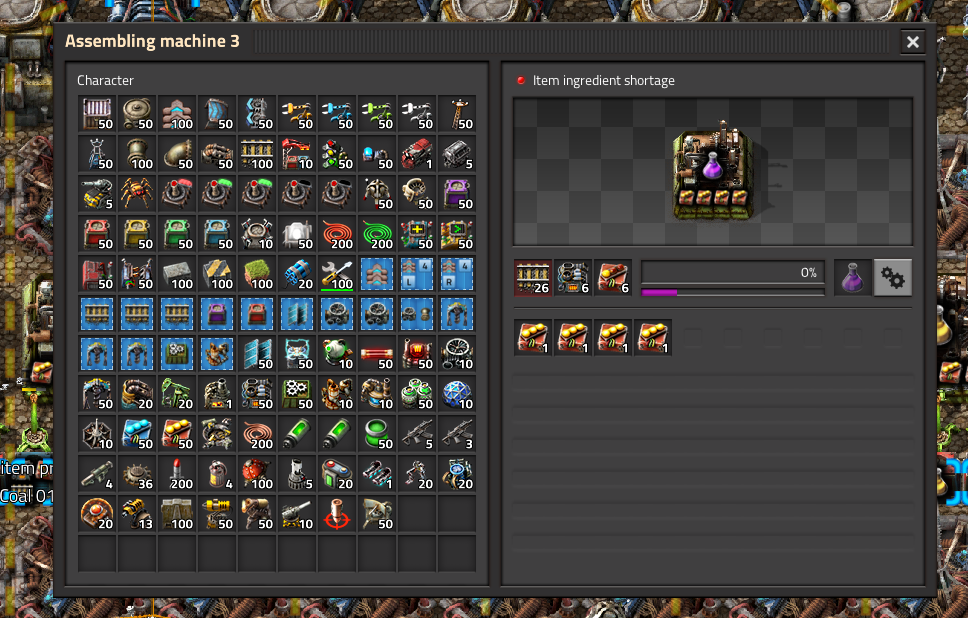The image size is (968, 618).
Task: Pick the blue fast inserter stack
Action: click(x=337, y=114)
